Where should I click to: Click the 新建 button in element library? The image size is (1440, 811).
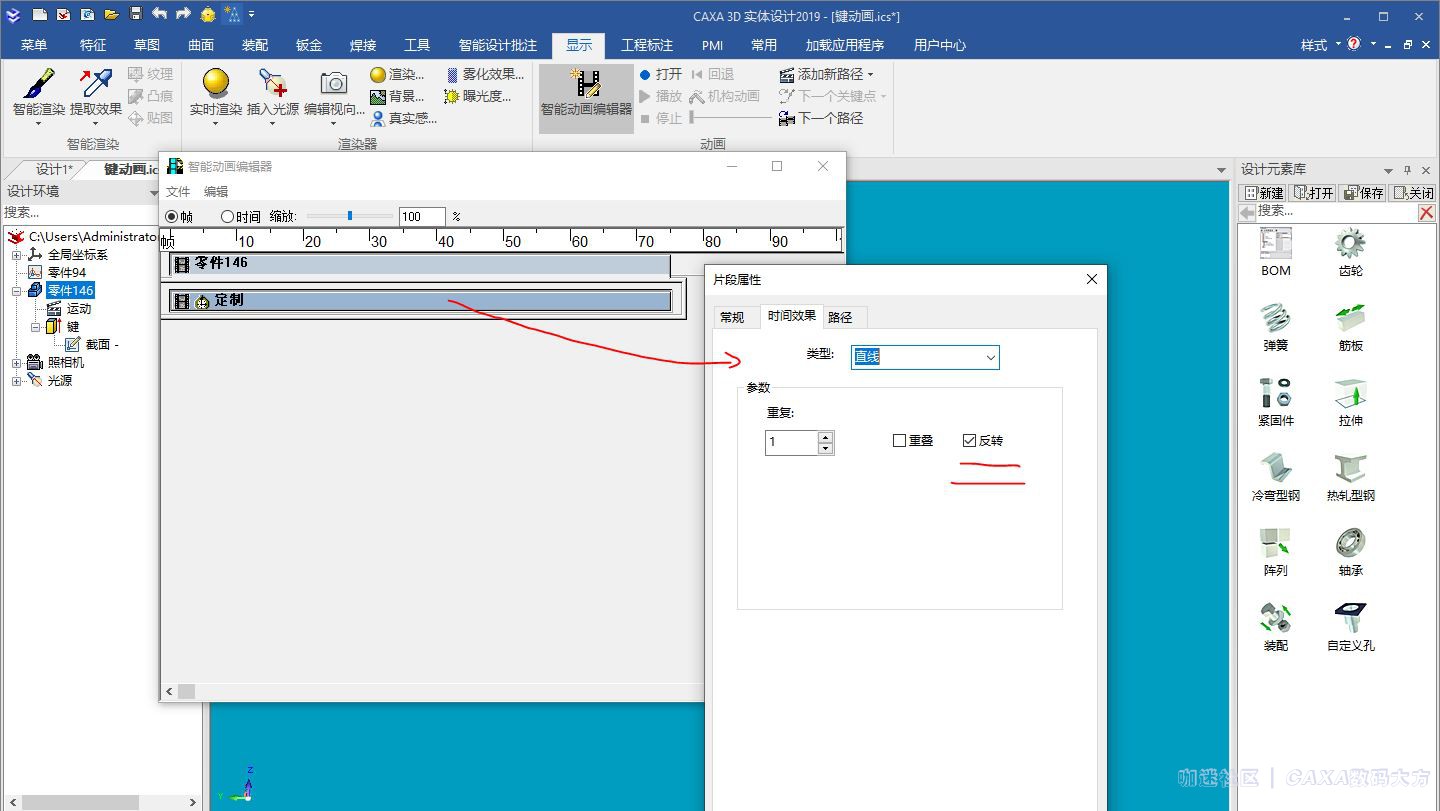coord(1263,192)
